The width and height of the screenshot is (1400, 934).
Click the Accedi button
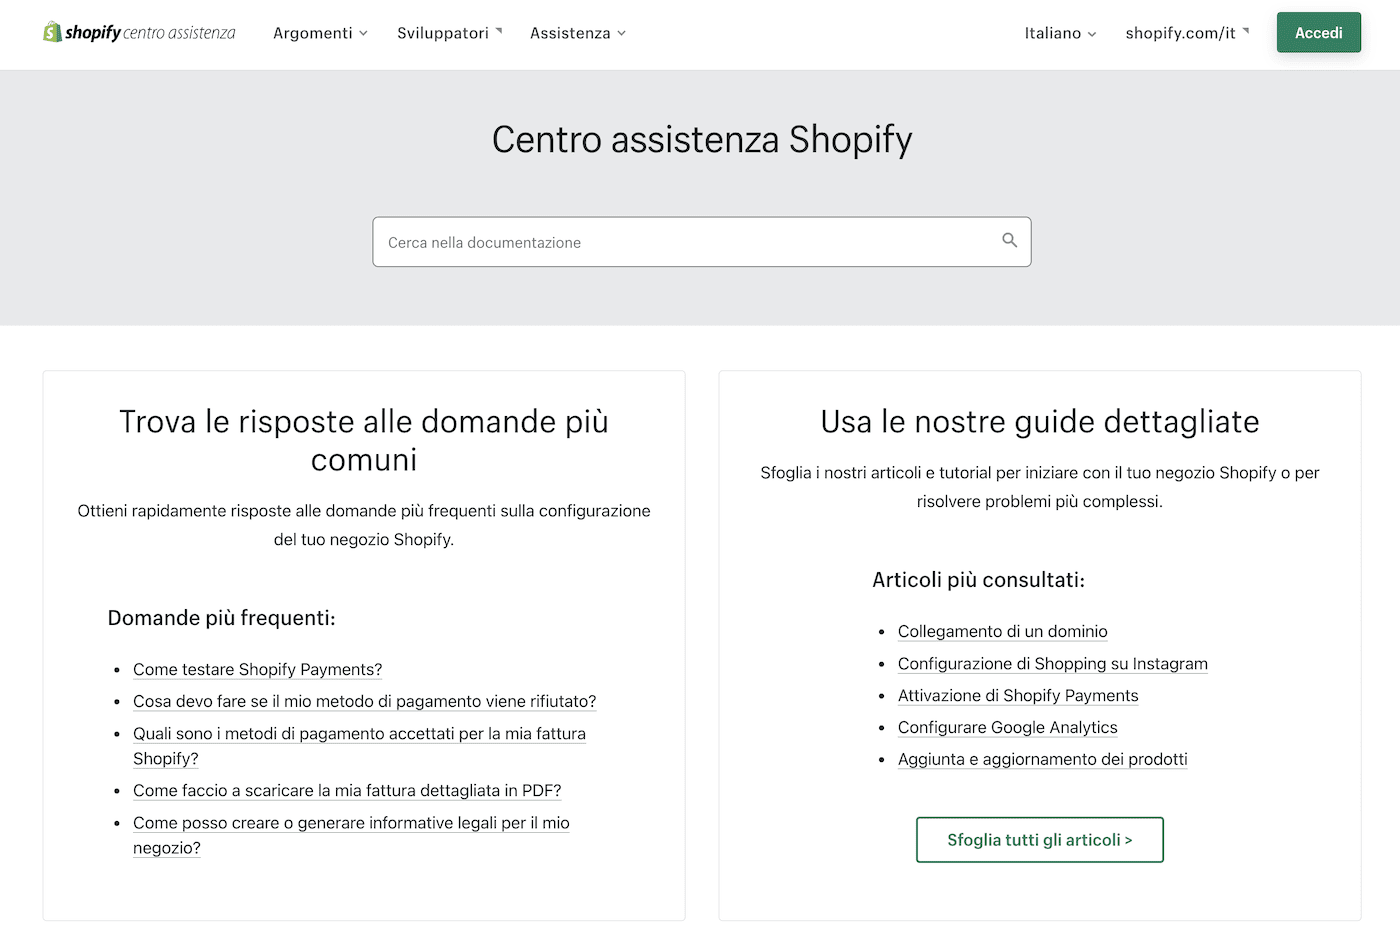(1318, 33)
